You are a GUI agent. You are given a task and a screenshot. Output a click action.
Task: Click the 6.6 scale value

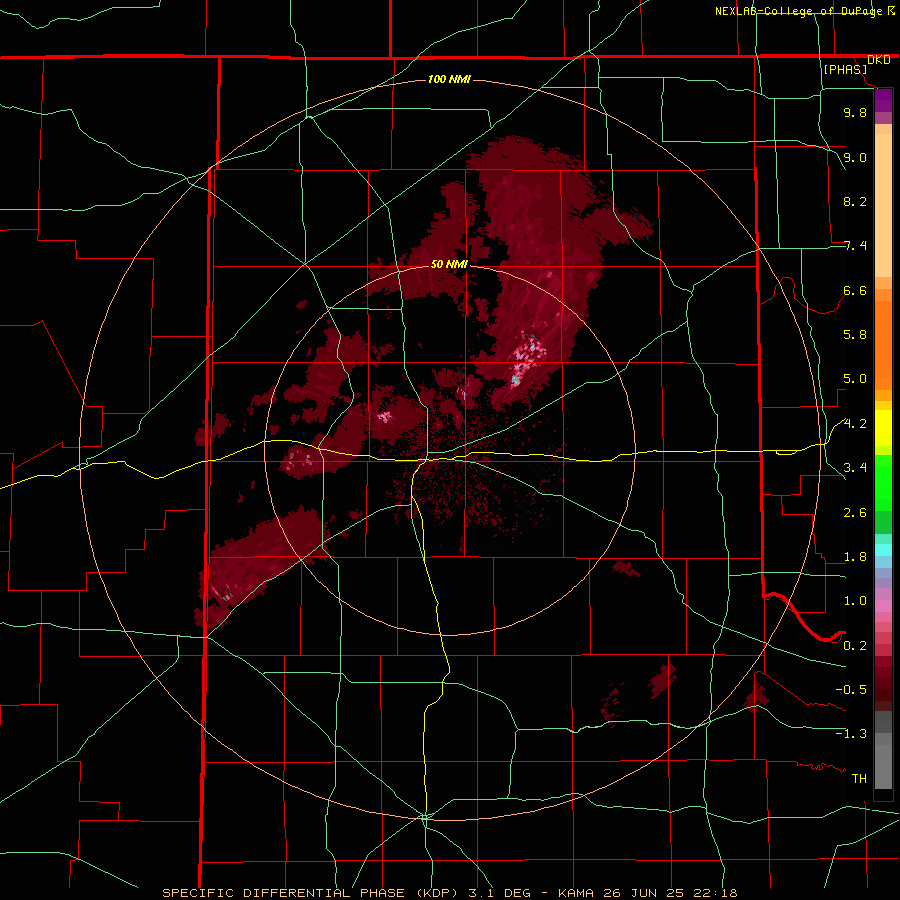[x=855, y=290]
